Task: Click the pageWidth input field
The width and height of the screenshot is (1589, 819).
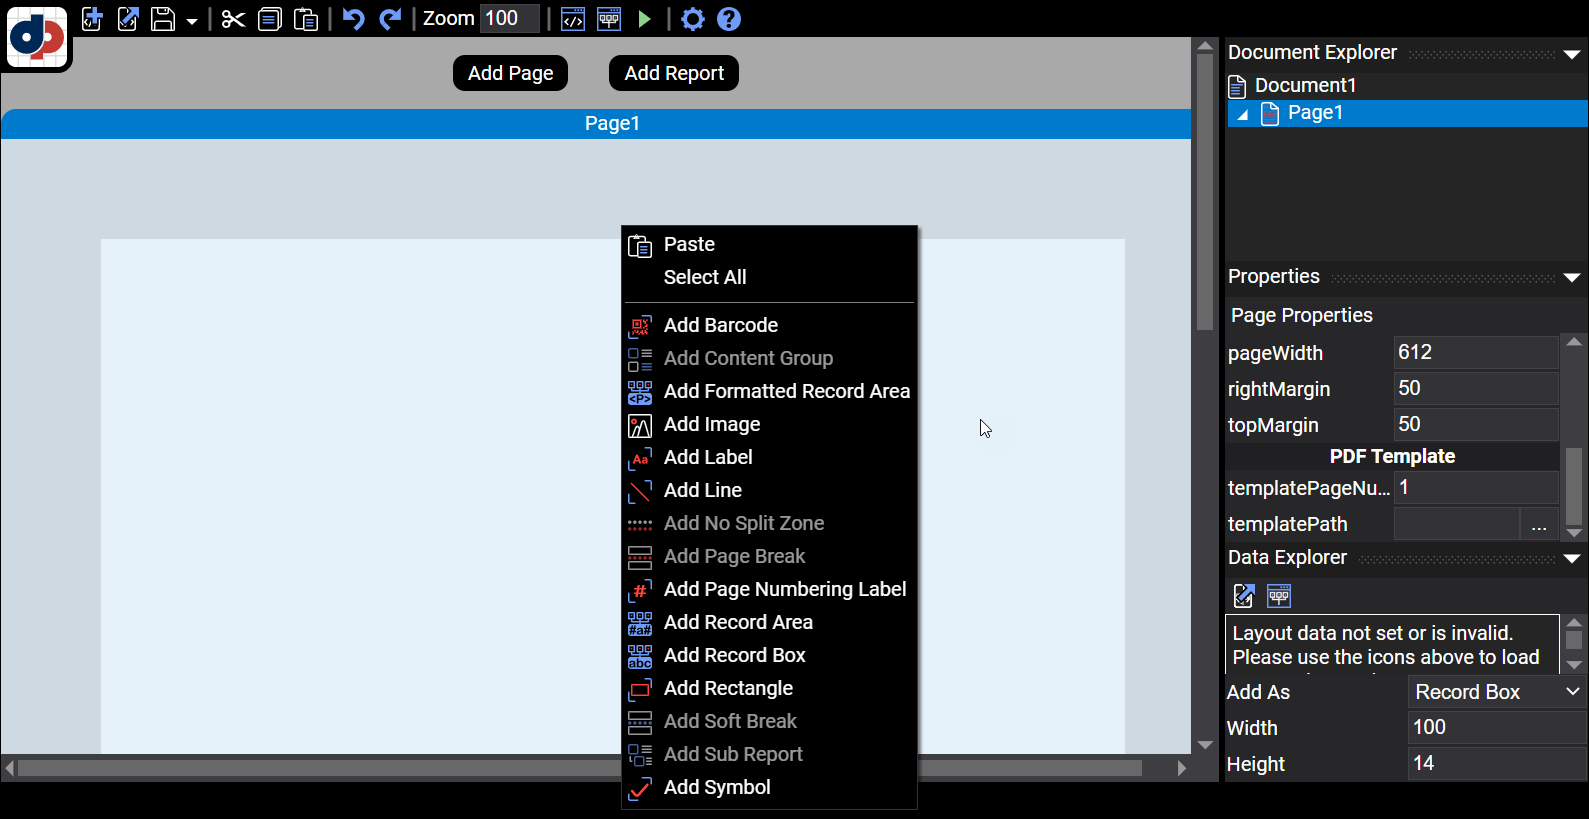Action: (1474, 352)
